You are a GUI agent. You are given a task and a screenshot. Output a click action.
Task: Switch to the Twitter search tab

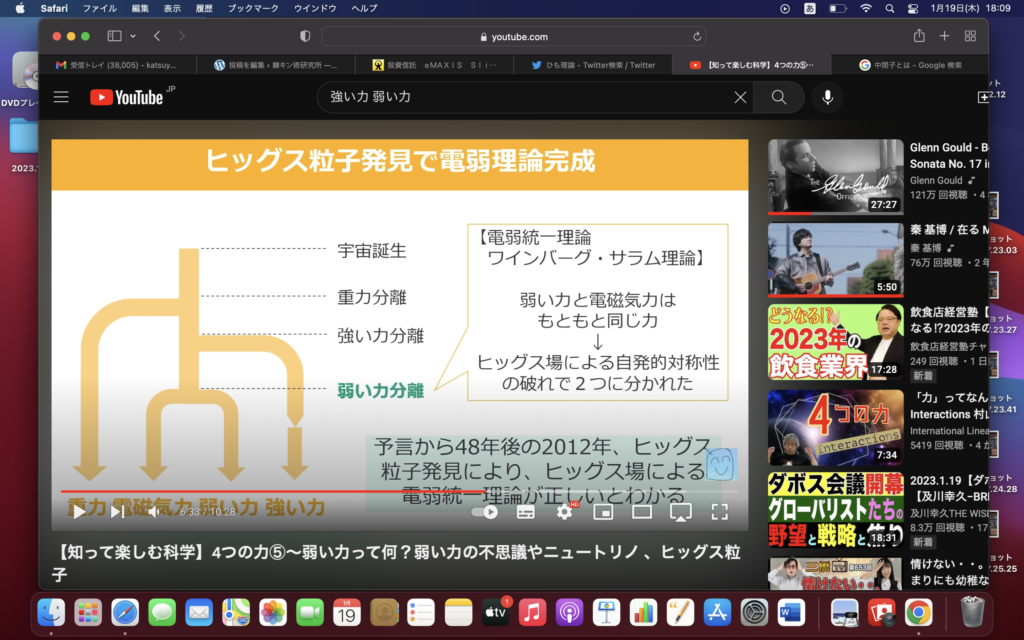pyautogui.click(x=593, y=65)
